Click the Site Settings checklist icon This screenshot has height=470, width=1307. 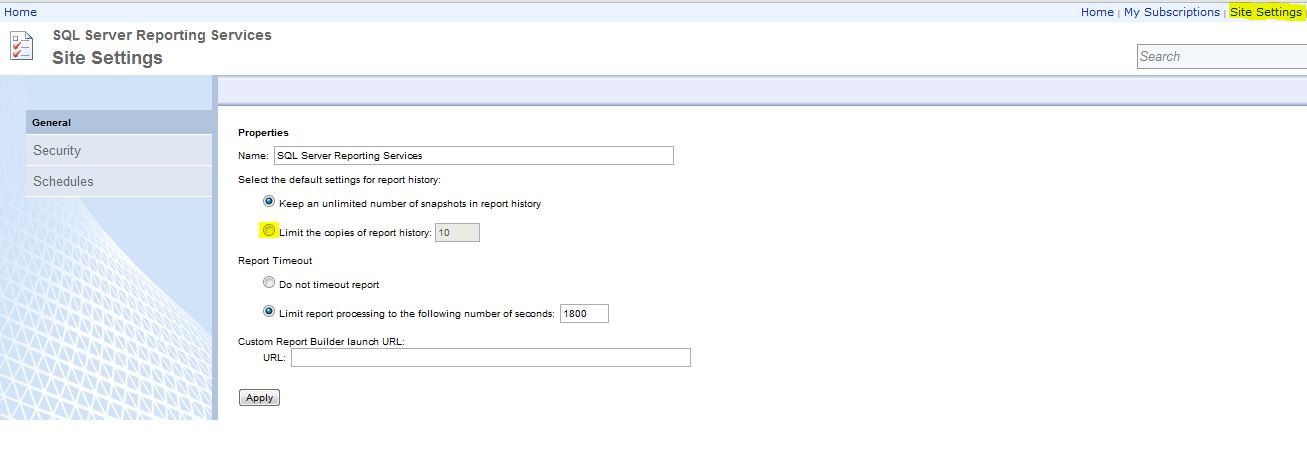click(21, 46)
